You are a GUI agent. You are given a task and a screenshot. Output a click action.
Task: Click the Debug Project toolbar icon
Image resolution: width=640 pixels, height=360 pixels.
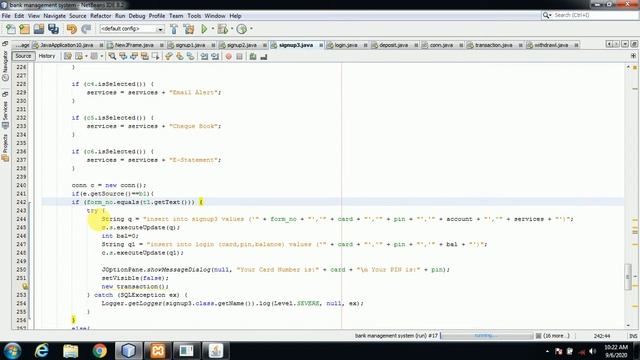click(222, 29)
